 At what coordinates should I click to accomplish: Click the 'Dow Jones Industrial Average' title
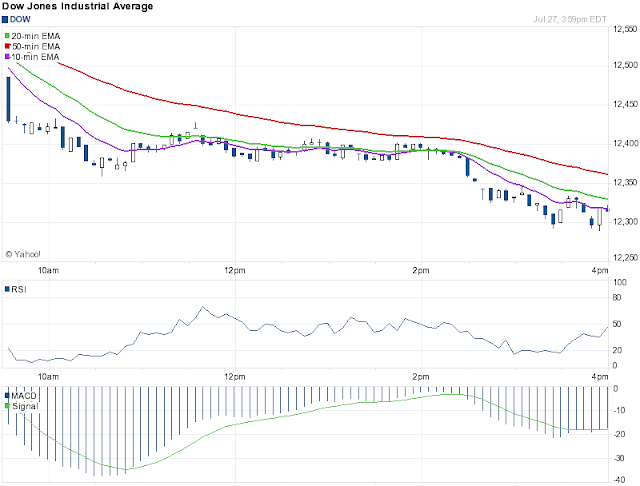pyautogui.click(x=78, y=6)
